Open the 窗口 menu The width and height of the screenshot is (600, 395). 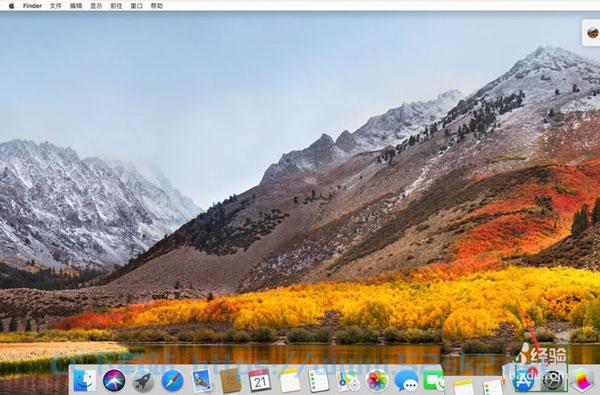(x=136, y=6)
